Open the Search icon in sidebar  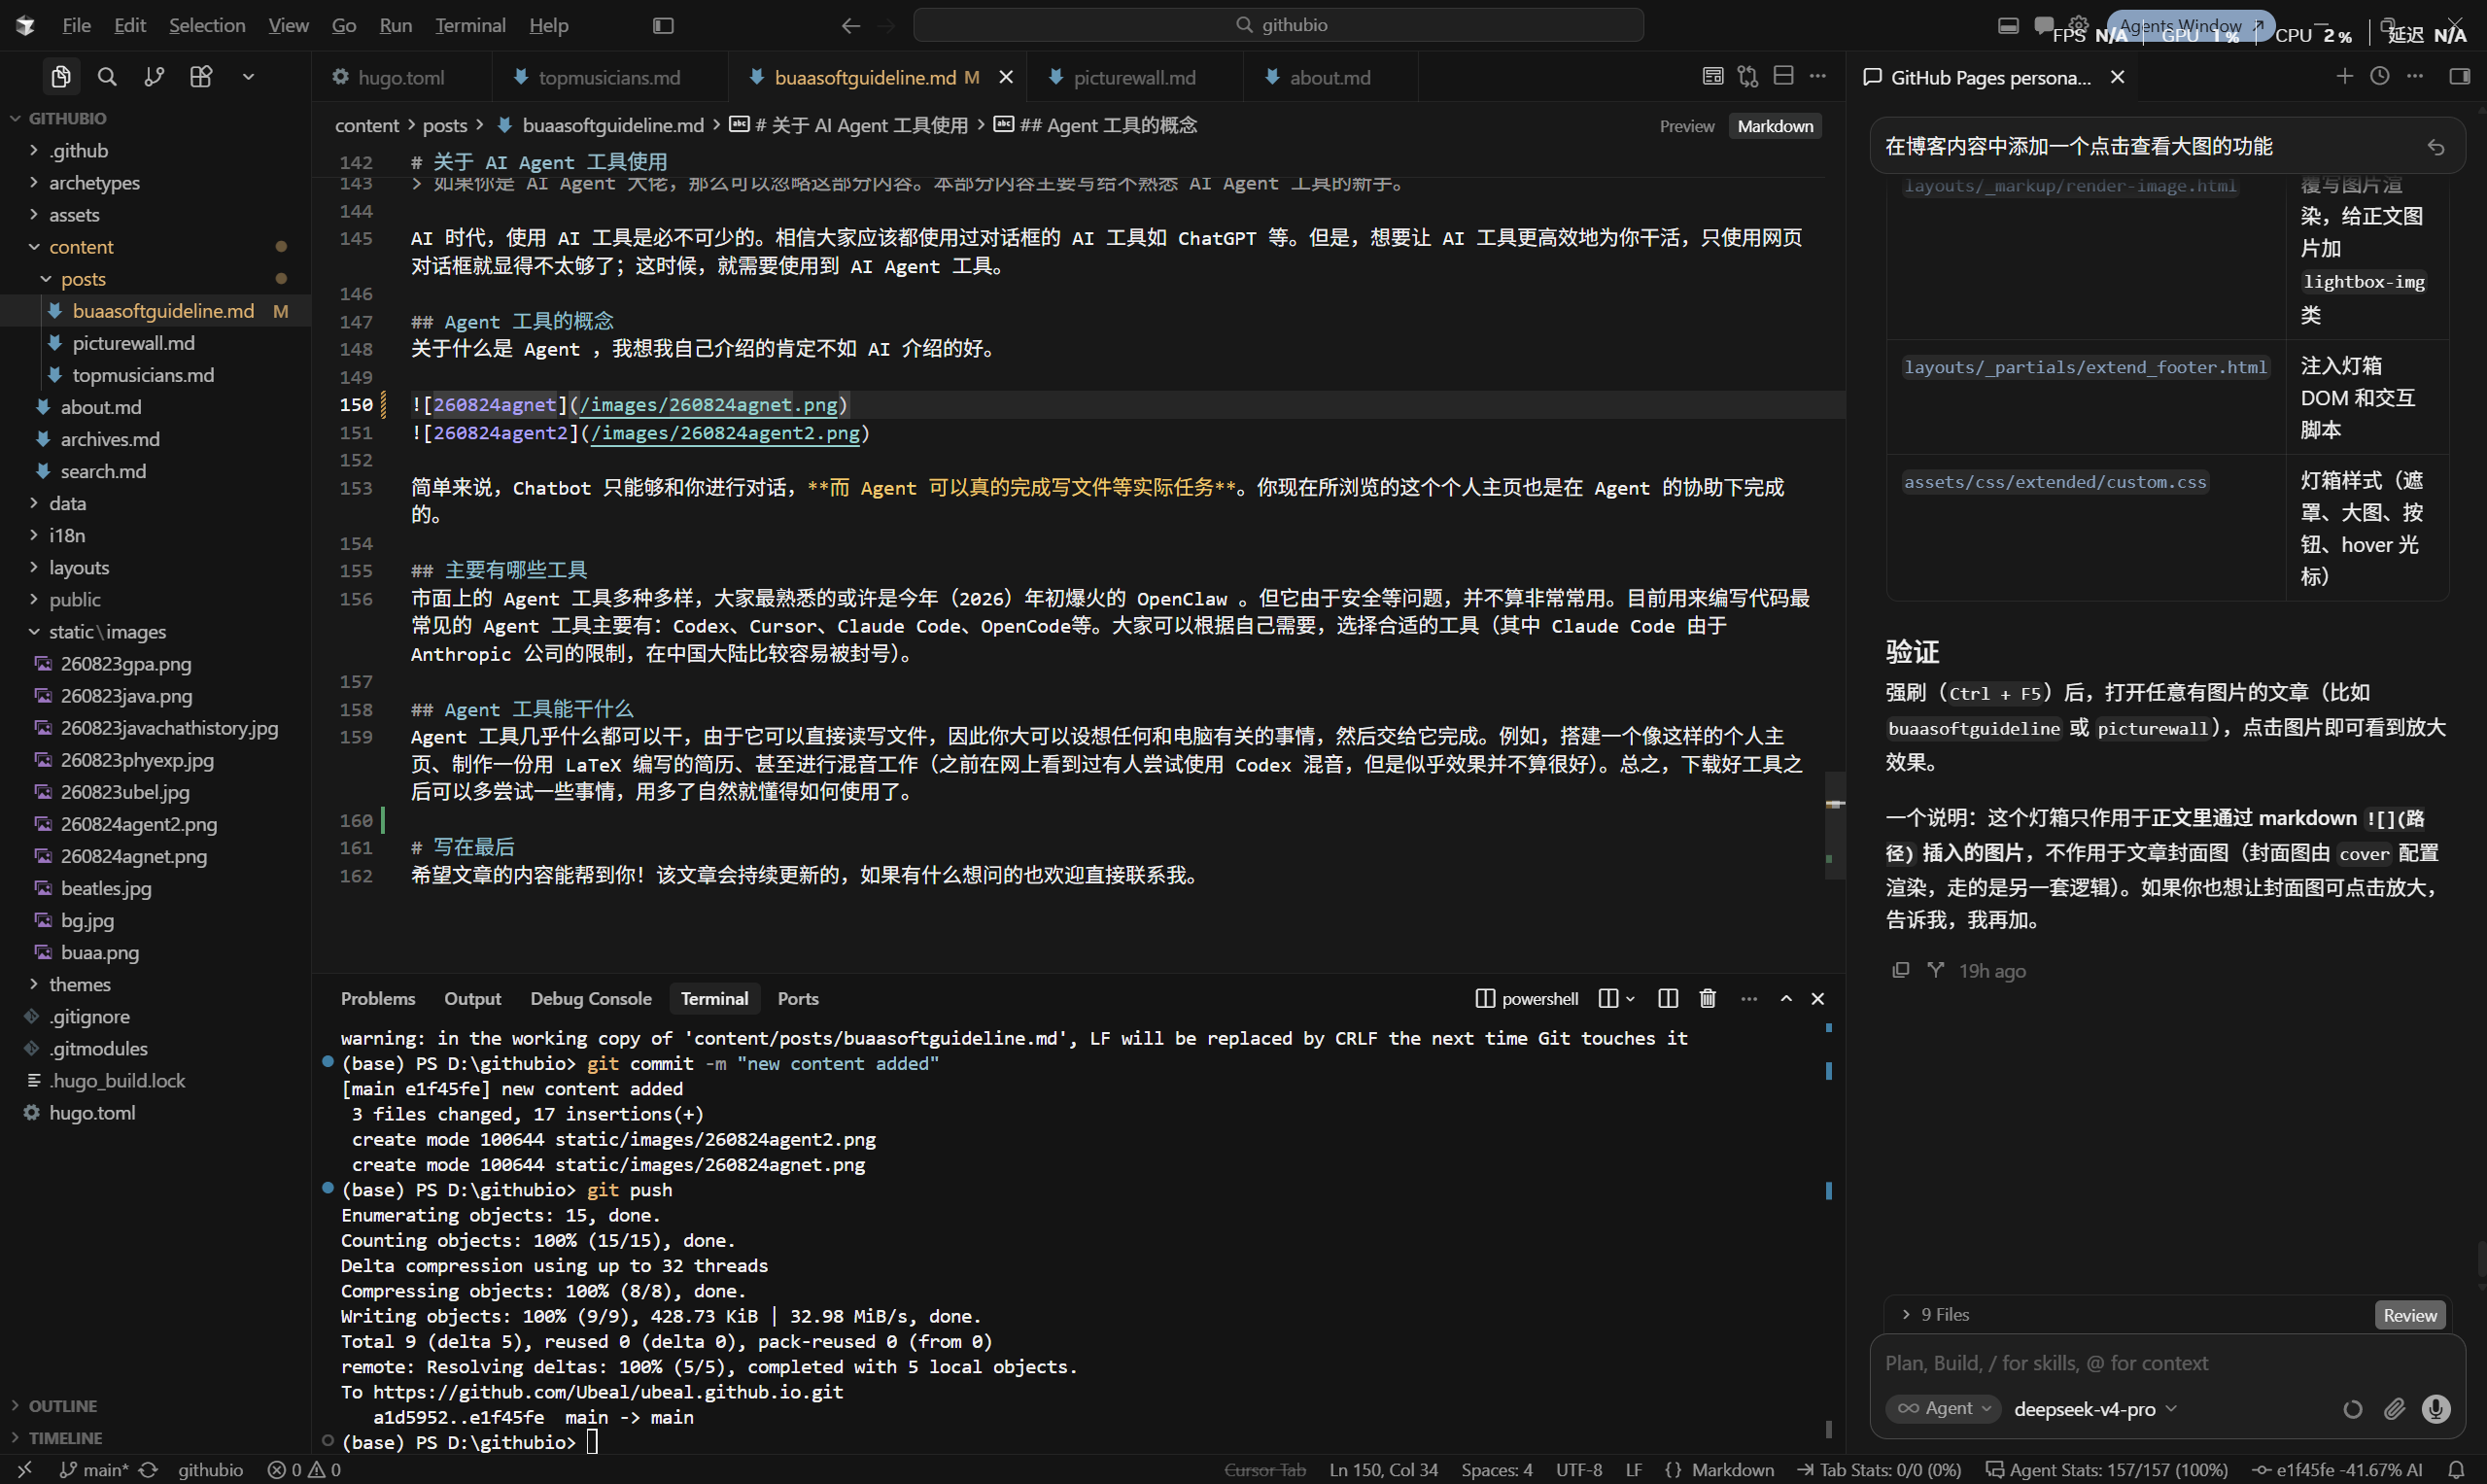107,77
